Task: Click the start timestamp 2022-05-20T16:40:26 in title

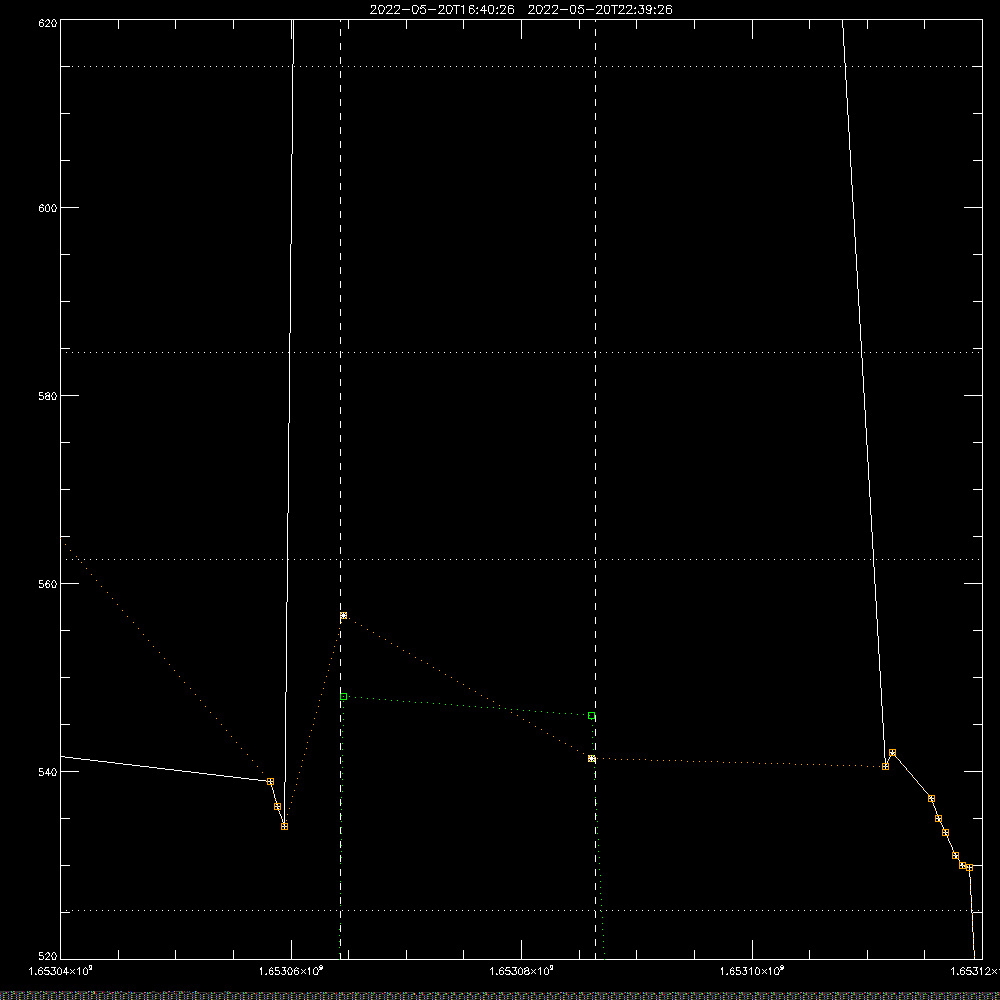Action: [442, 10]
